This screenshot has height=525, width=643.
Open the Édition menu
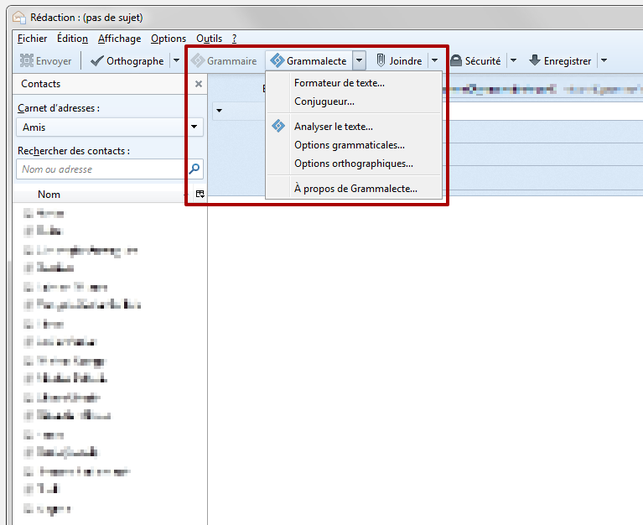pos(72,39)
